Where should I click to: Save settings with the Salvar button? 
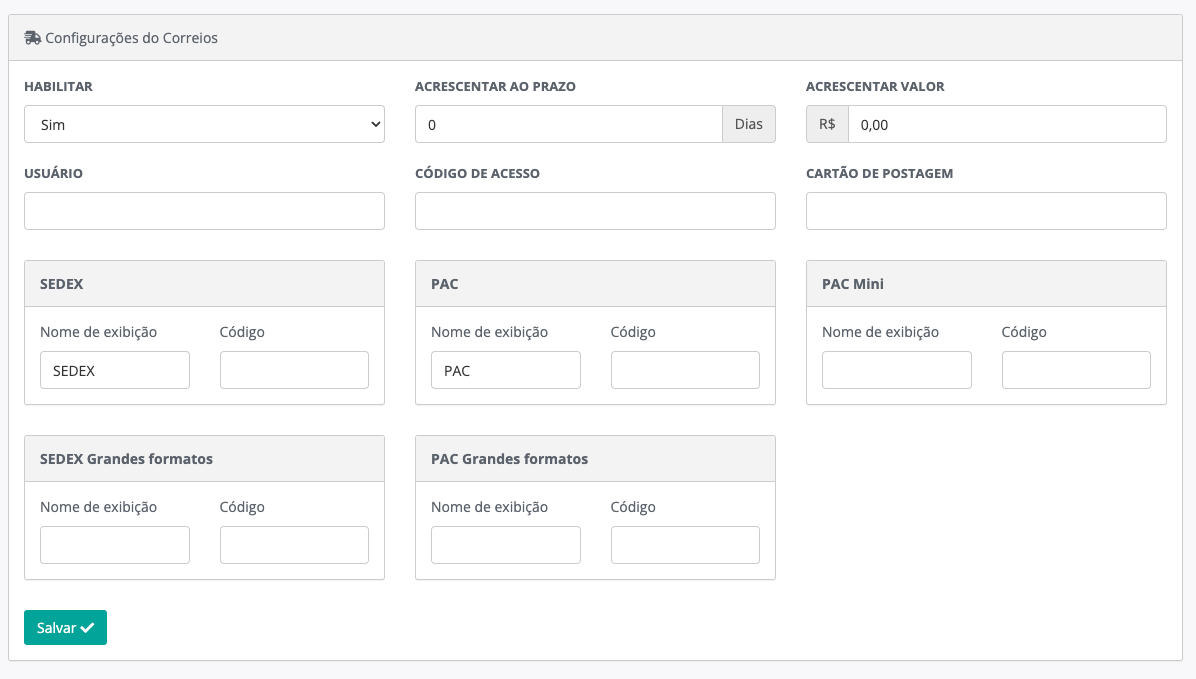point(66,627)
